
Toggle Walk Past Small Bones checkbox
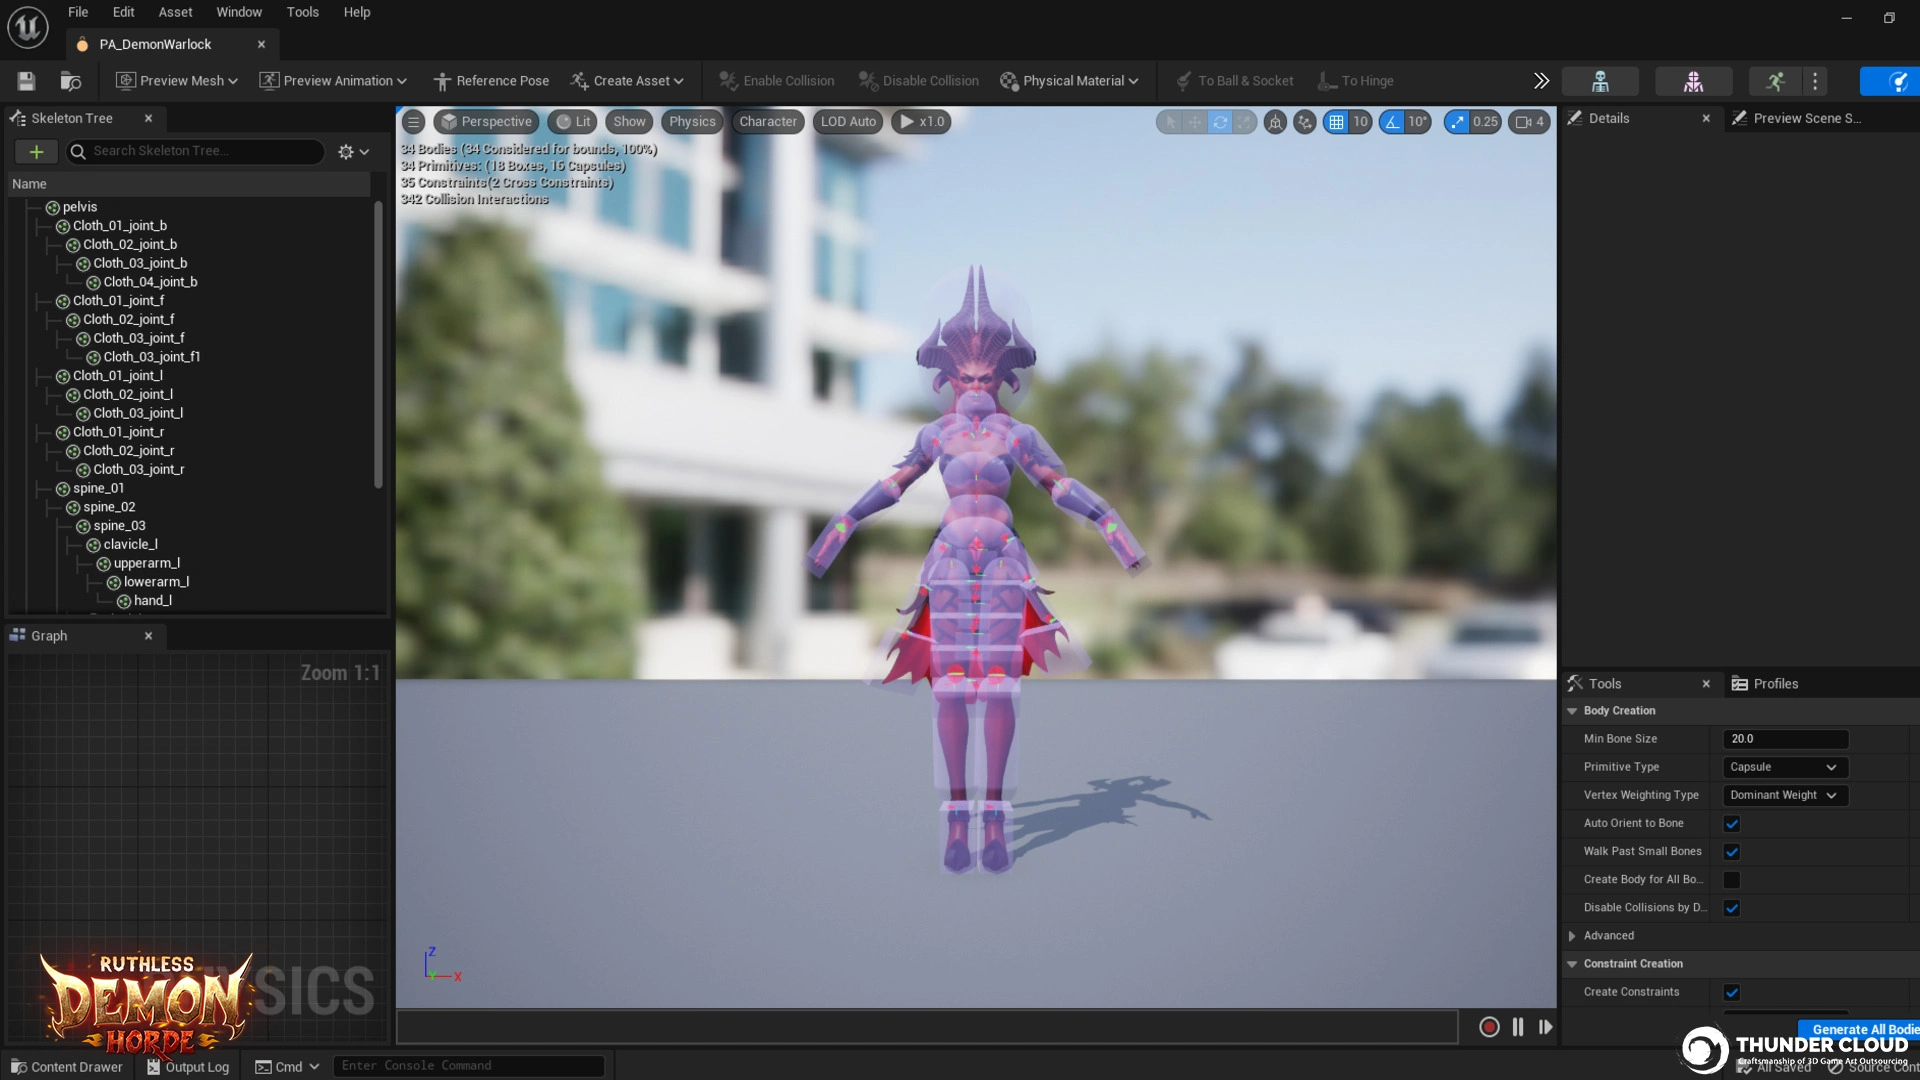click(1732, 852)
